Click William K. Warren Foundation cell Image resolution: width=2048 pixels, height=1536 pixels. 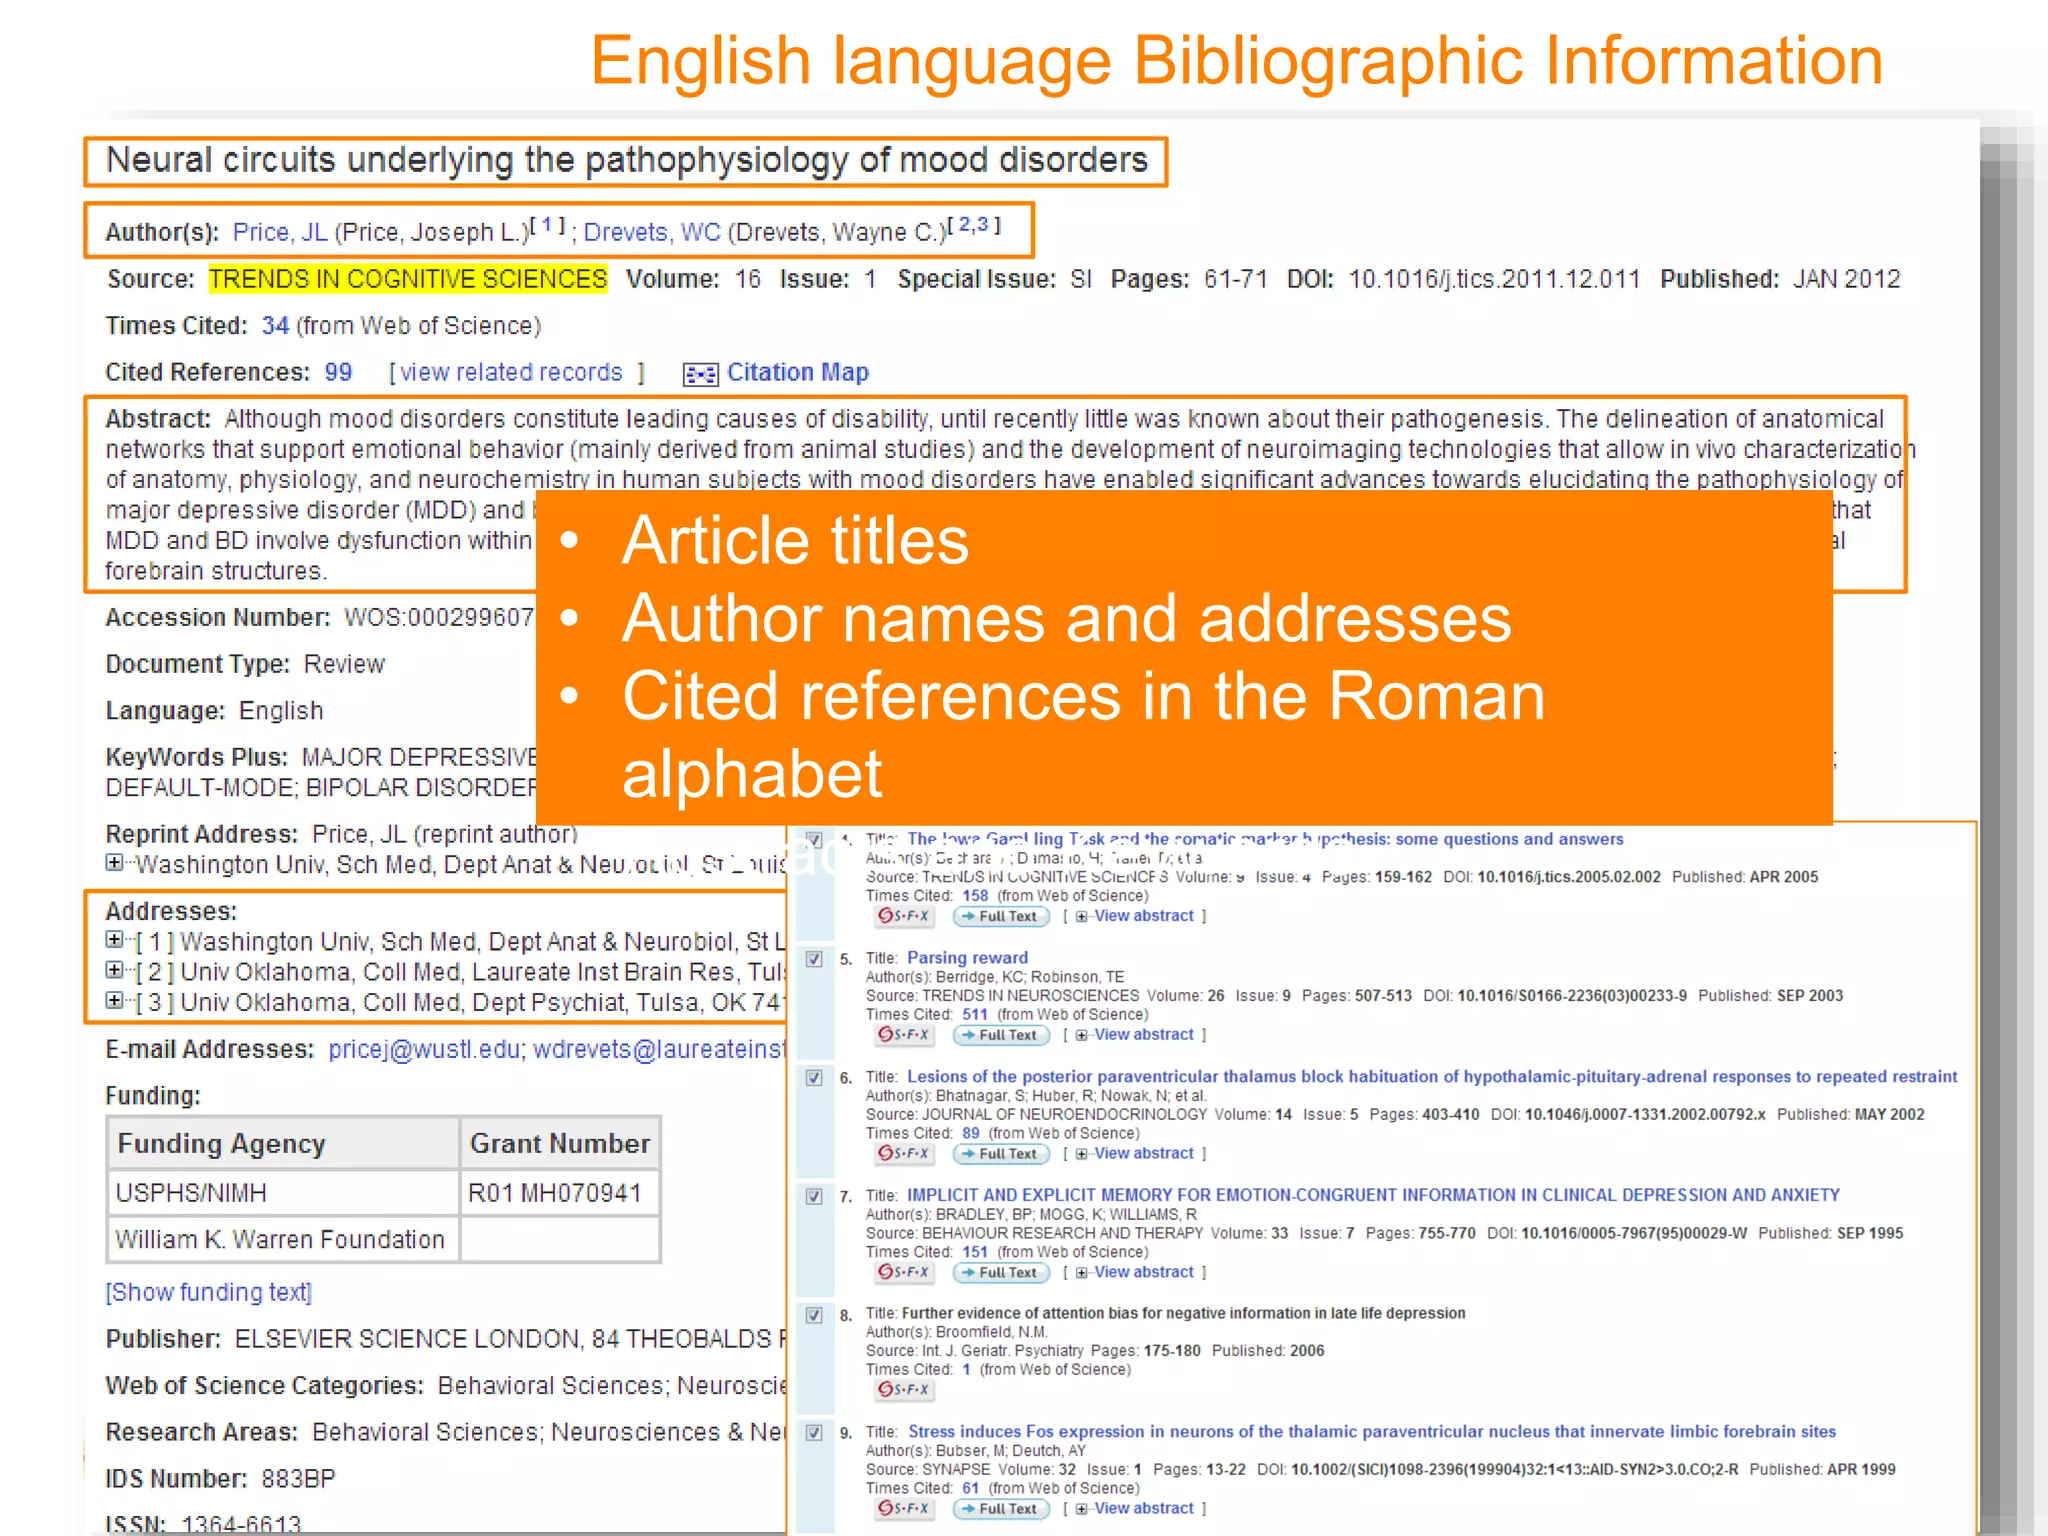click(x=284, y=1240)
